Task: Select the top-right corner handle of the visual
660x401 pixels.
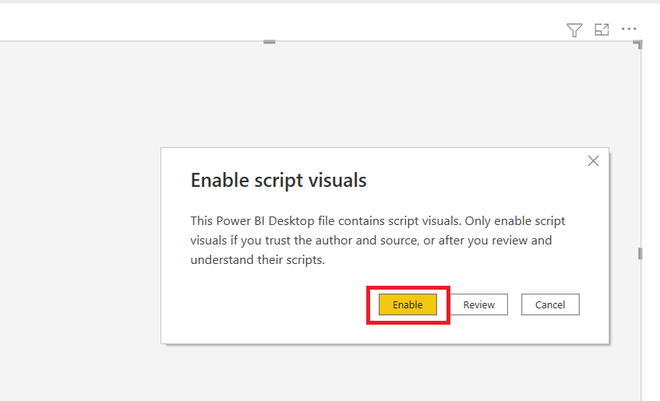Action: (x=639, y=44)
